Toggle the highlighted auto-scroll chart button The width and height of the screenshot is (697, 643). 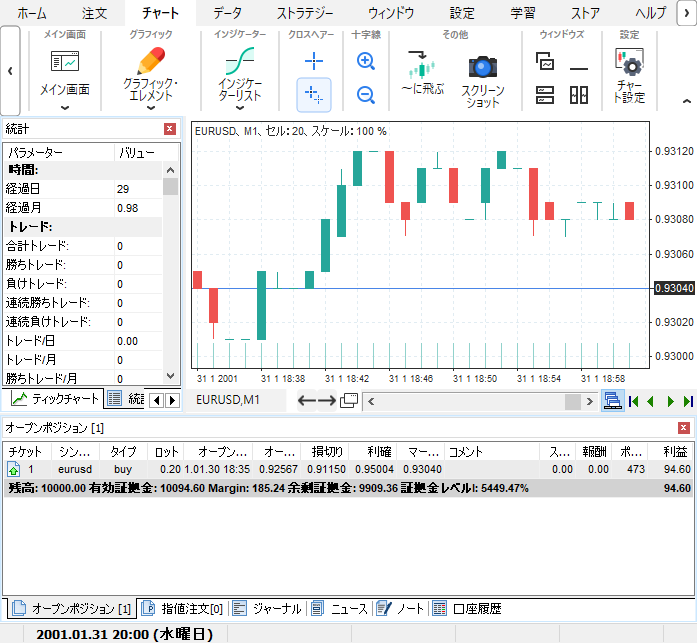(x=613, y=401)
